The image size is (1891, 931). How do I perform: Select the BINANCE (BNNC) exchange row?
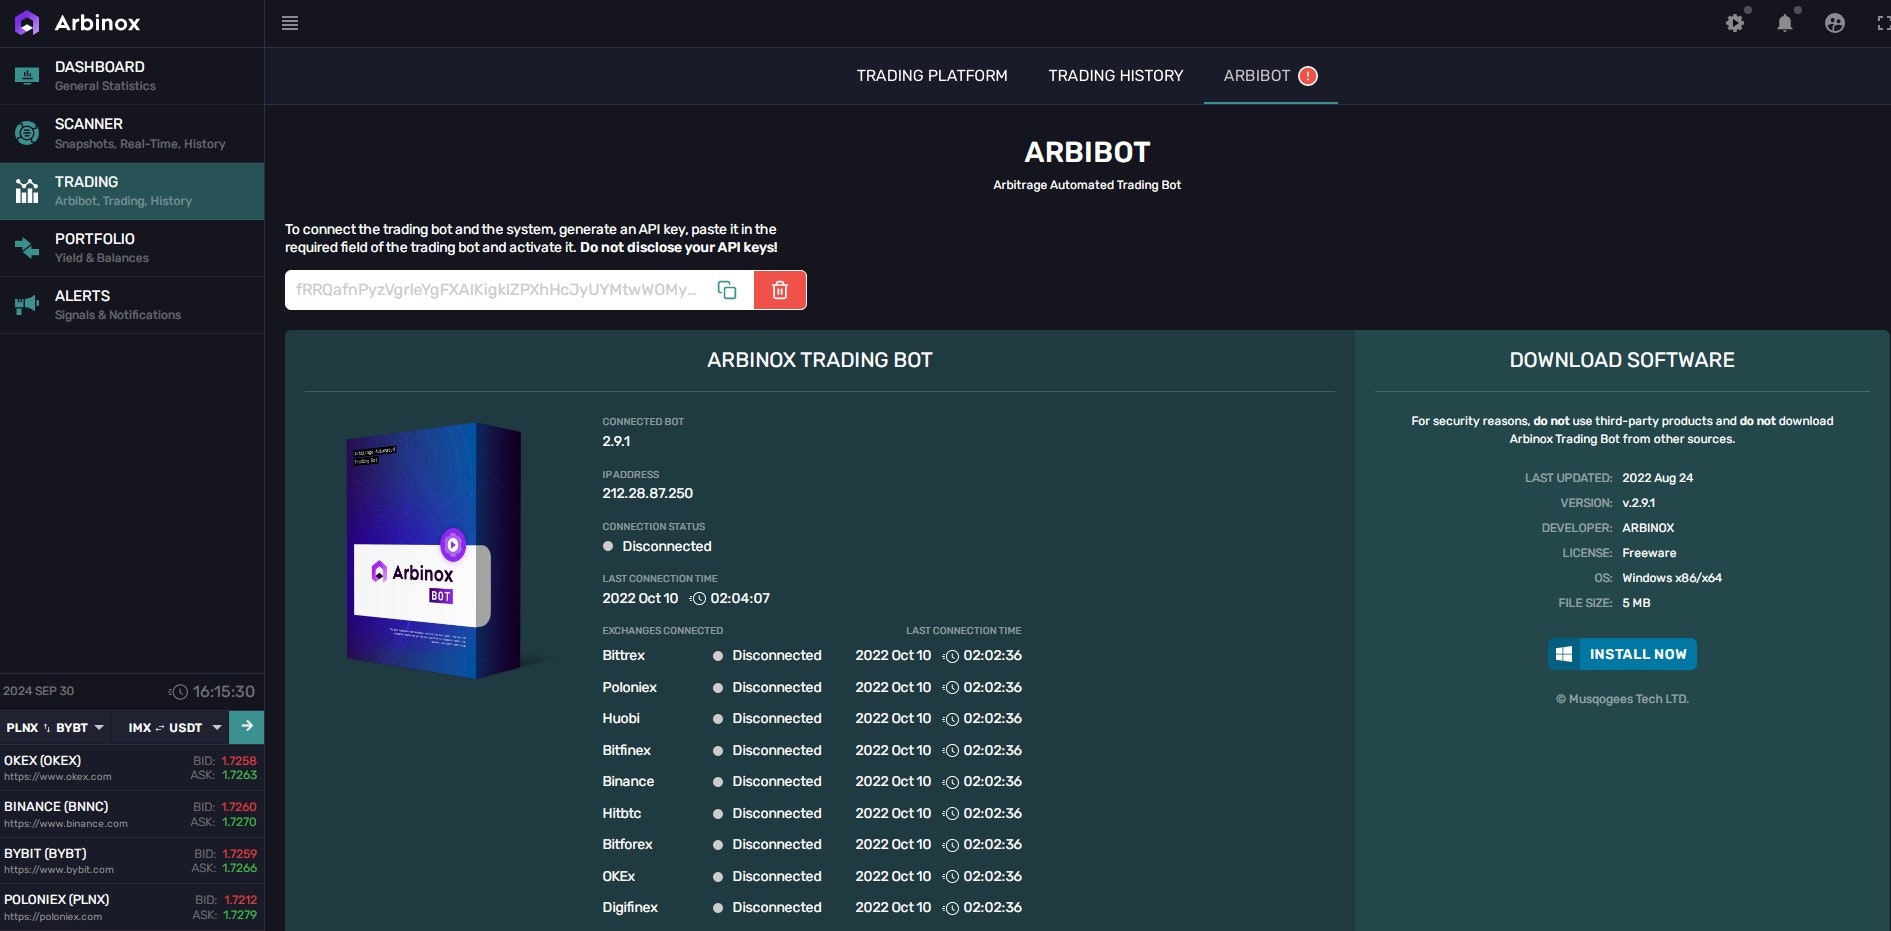(132, 814)
